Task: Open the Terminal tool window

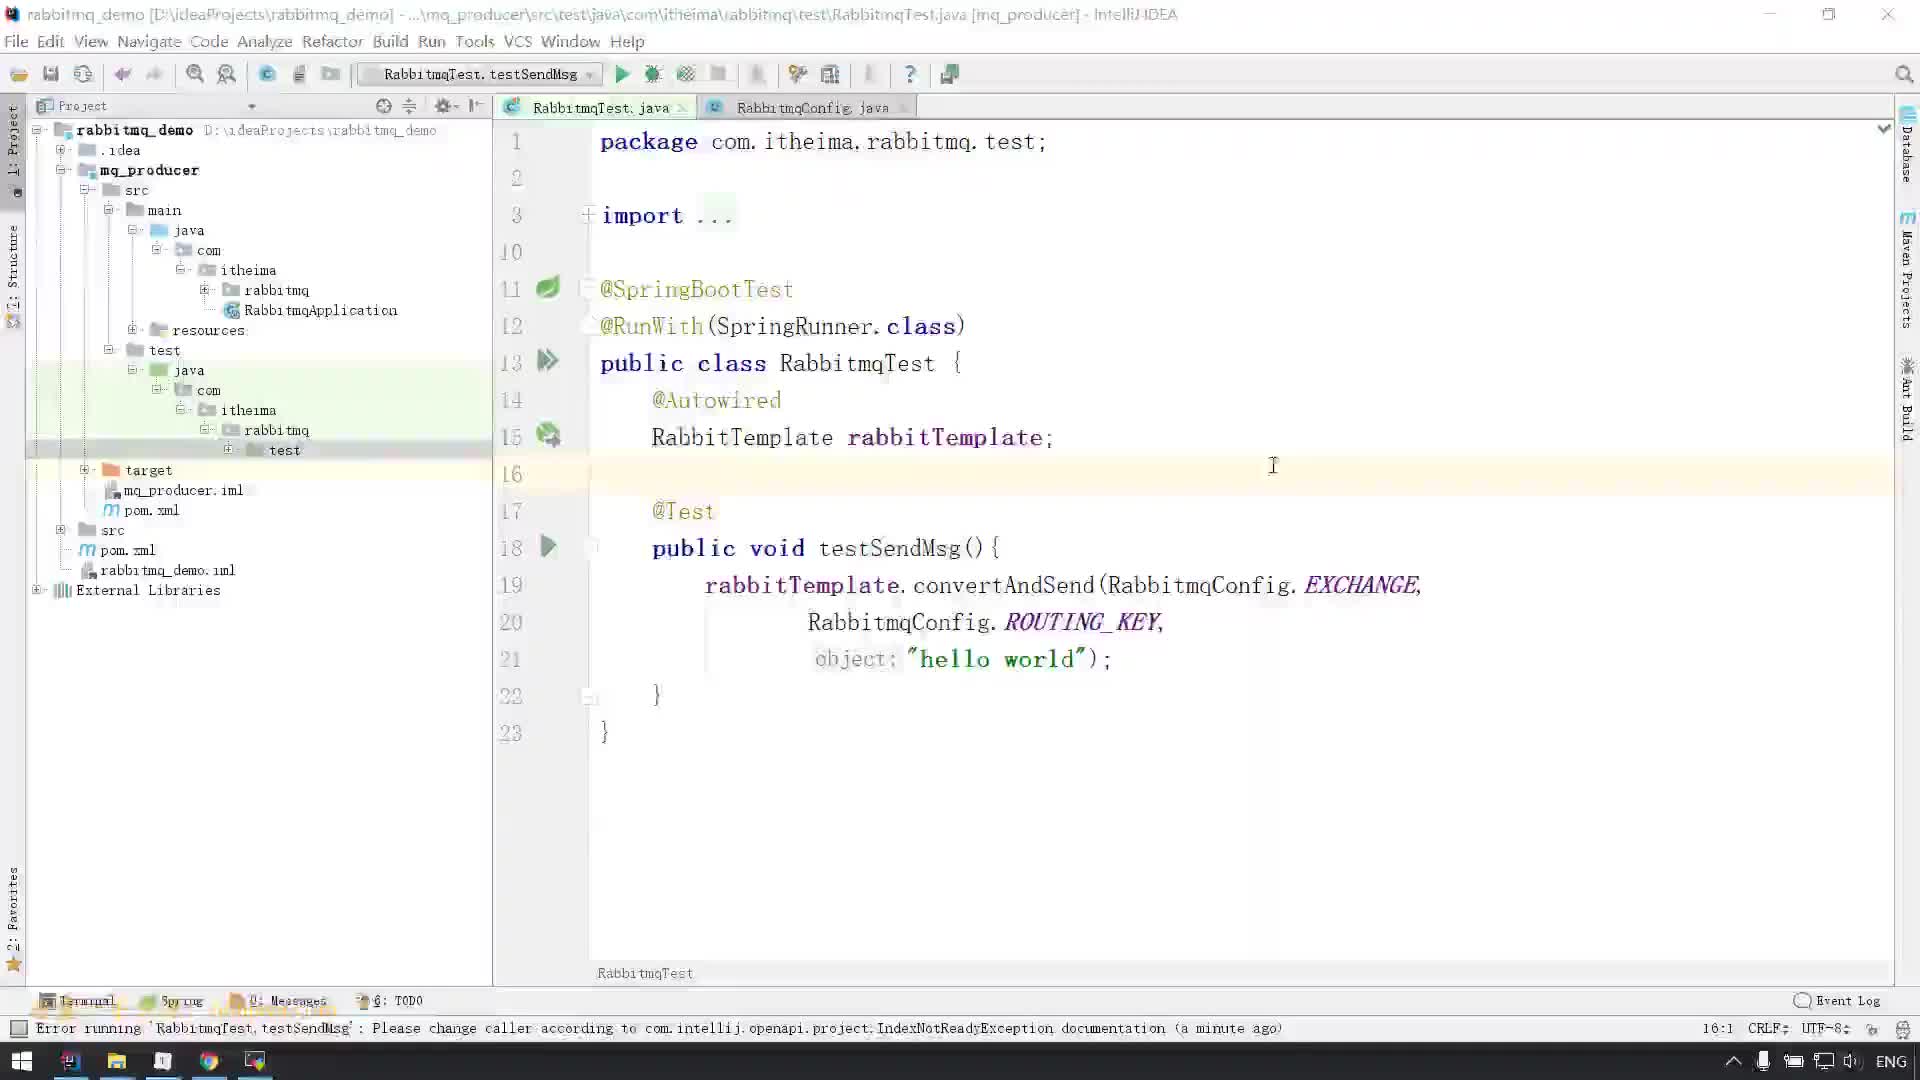Action: [x=78, y=1000]
